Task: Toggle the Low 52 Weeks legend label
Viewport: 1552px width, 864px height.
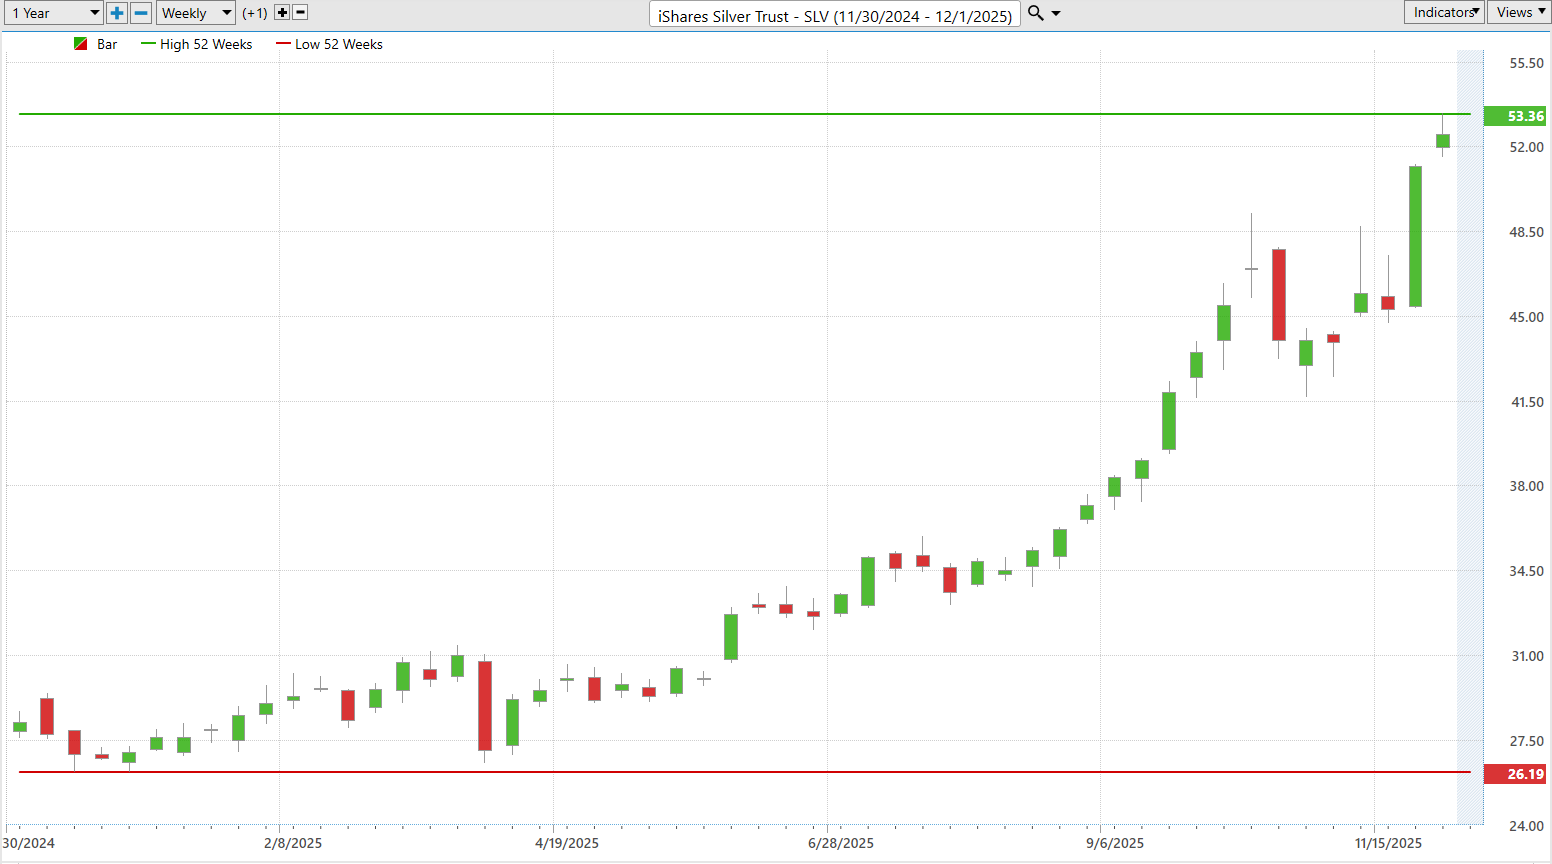Action: [339, 44]
